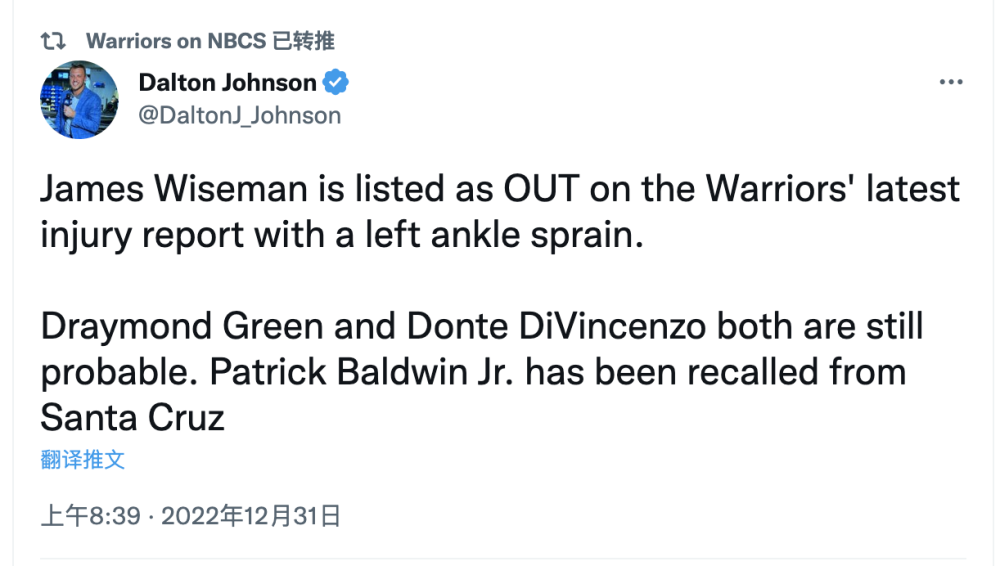Open the Dalton Johnson display name
Screen dimensions: 1000x566
[227, 82]
